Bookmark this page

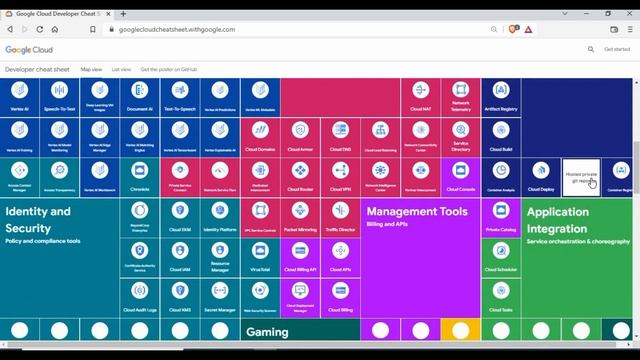click(x=93, y=29)
